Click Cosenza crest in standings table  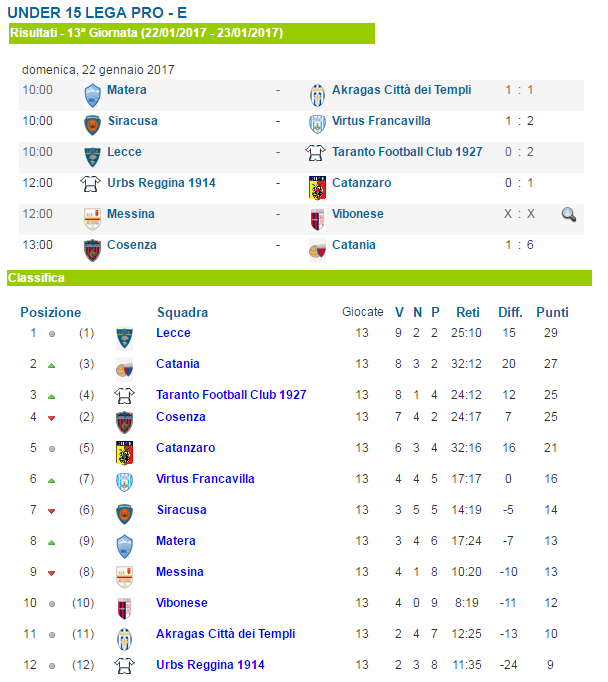pyautogui.click(x=124, y=422)
